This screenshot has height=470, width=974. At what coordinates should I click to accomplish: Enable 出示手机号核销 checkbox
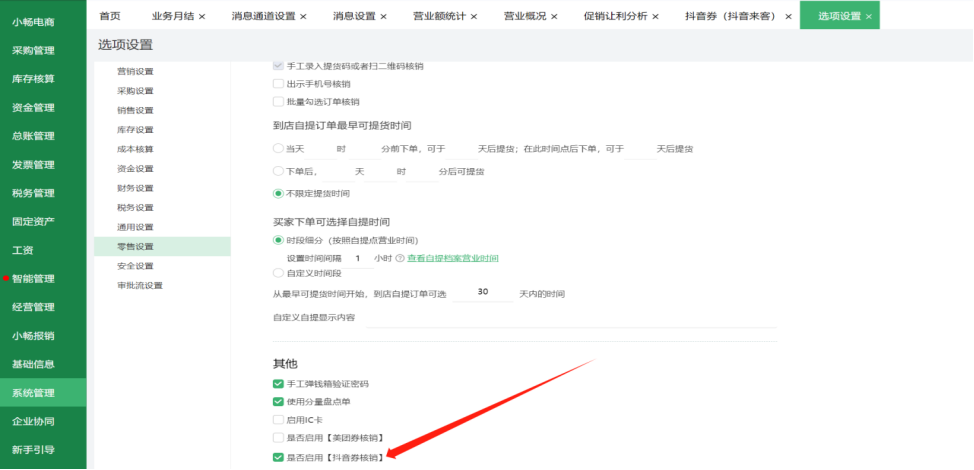278,84
